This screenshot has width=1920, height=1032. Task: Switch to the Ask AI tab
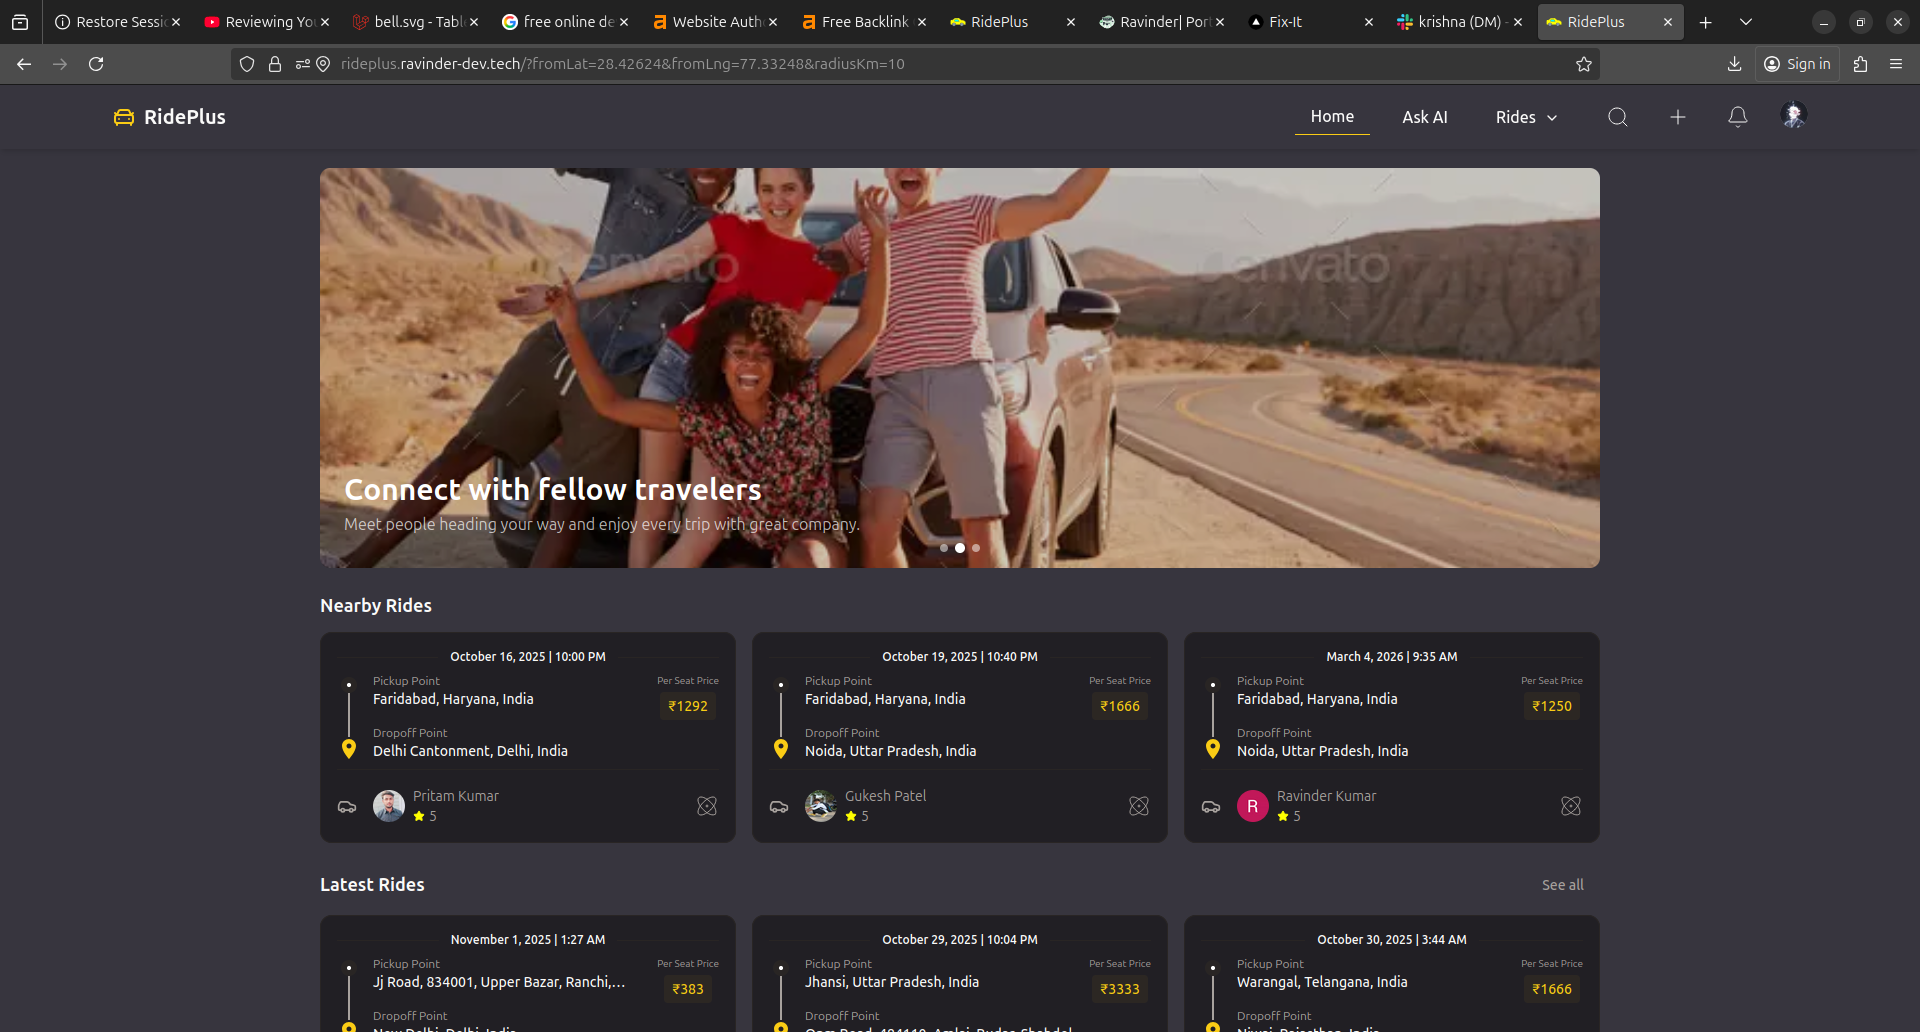tap(1424, 117)
